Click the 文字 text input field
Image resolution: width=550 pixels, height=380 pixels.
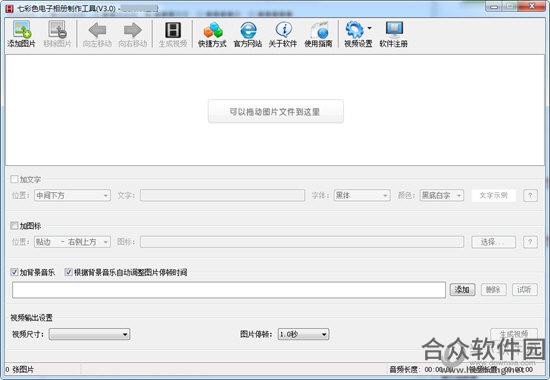point(222,195)
